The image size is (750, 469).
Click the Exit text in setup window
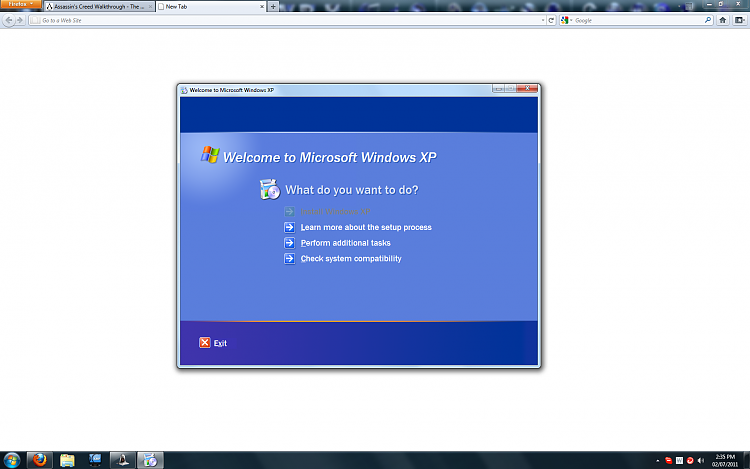[x=220, y=343]
